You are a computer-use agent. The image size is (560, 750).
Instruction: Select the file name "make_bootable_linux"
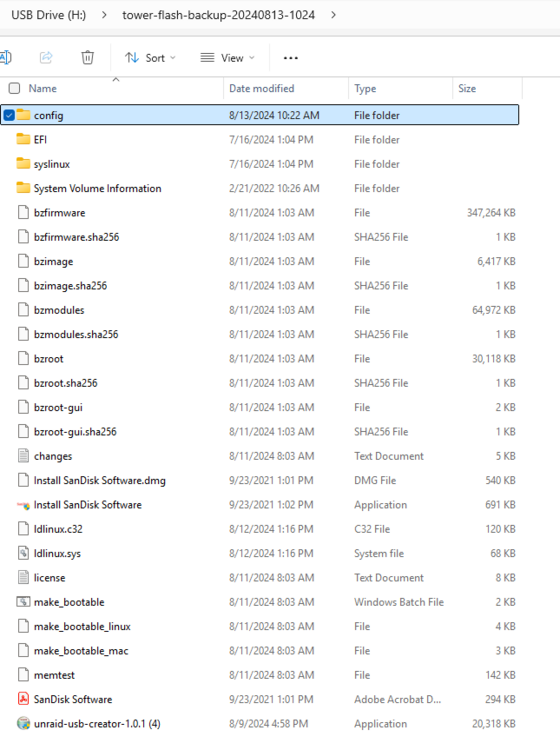tap(82, 627)
